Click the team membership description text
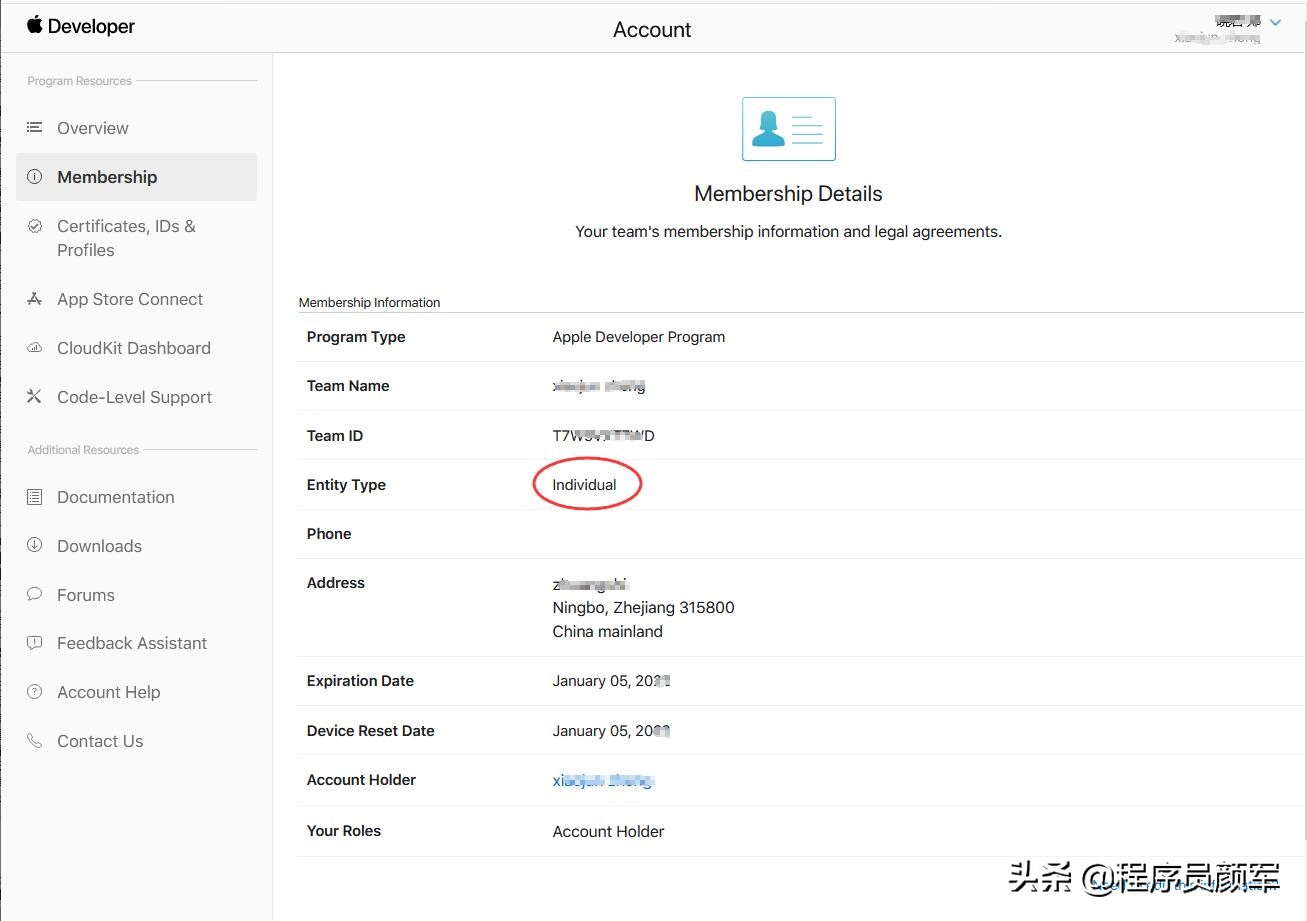1307x921 pixels. click(788, 232)
